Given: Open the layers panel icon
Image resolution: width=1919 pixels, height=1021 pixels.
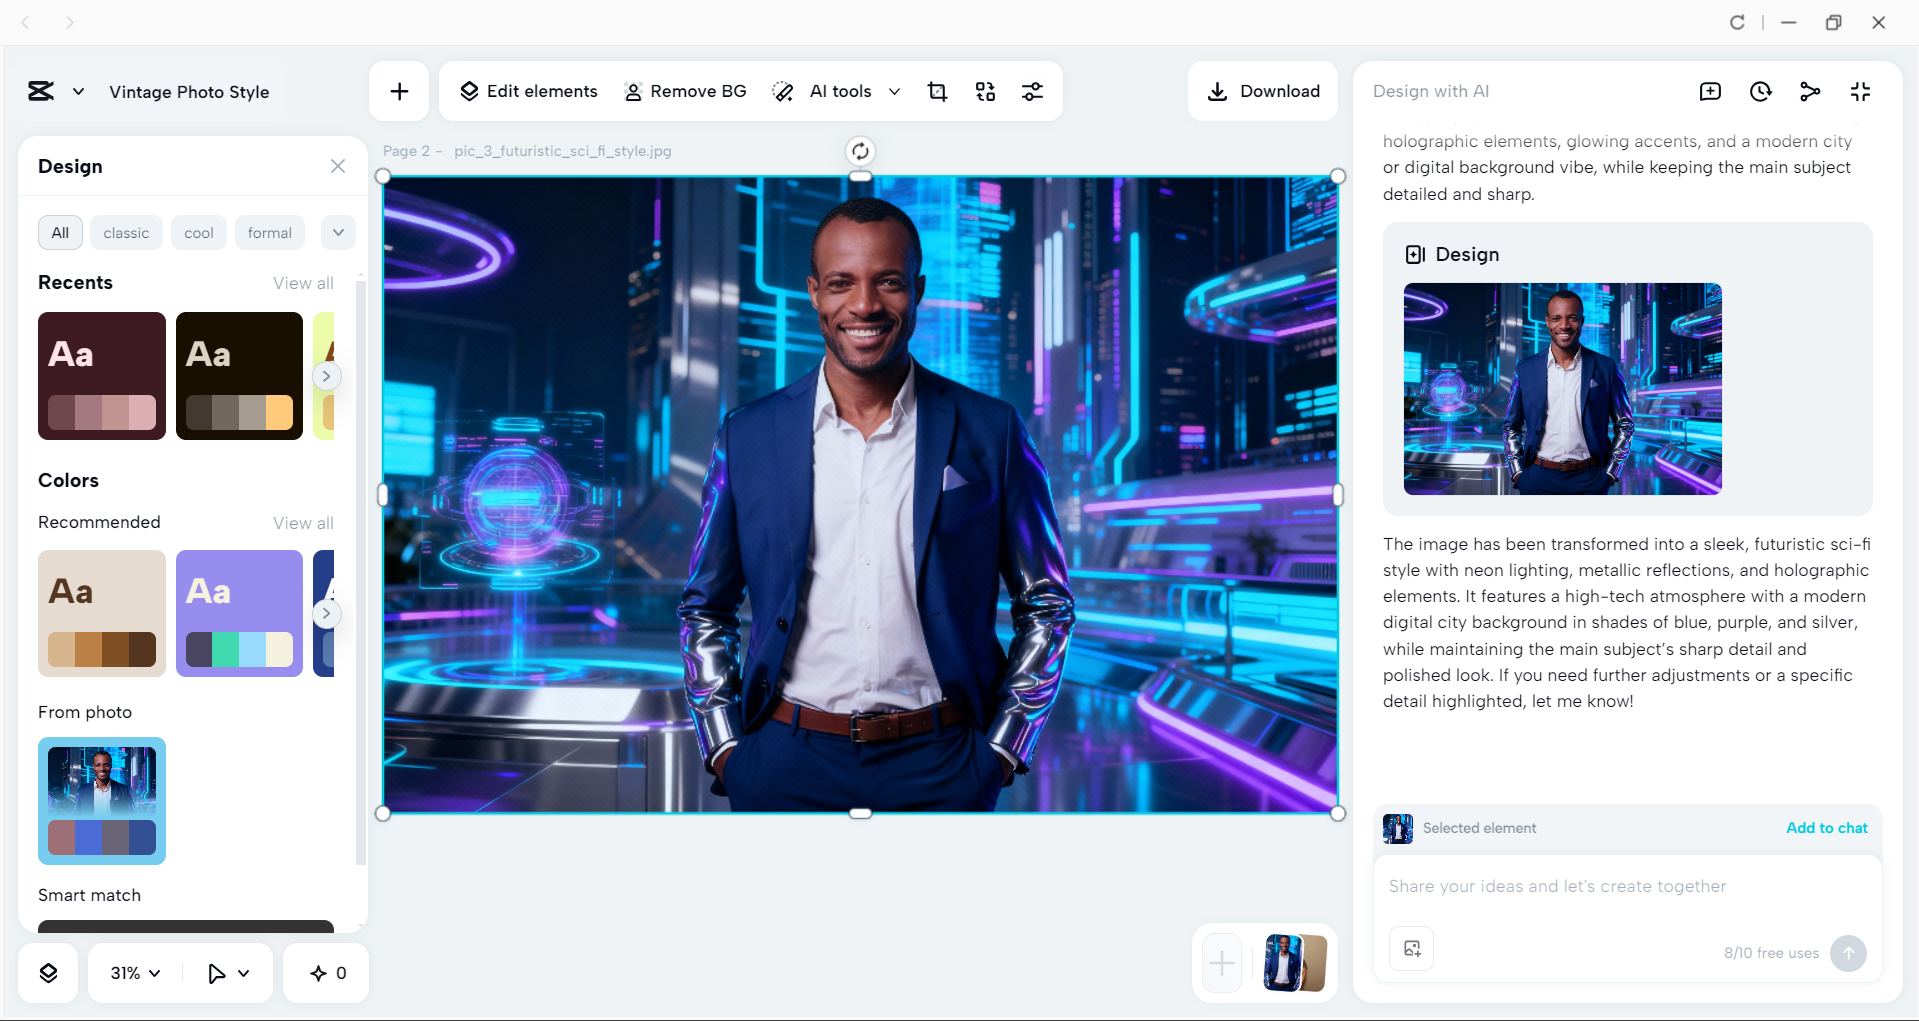Looking at the screenshot, I should coord(48,973).
